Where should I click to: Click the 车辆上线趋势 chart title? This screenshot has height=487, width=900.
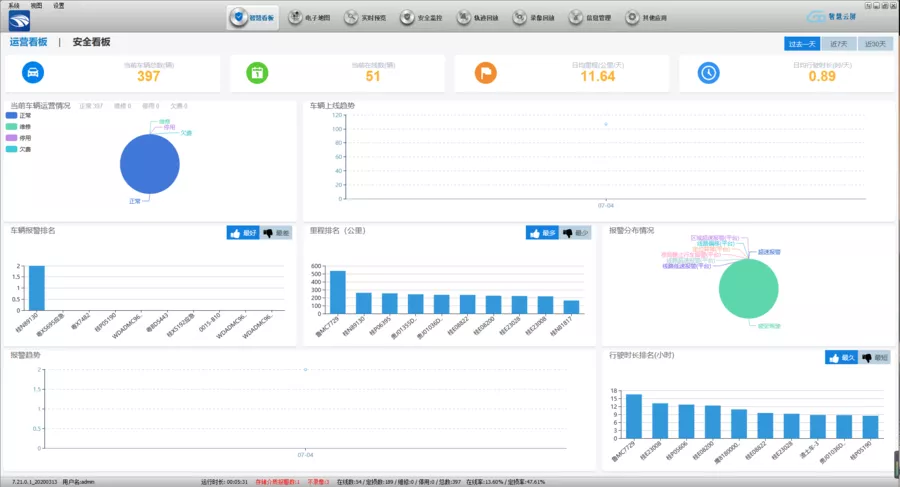332,106
